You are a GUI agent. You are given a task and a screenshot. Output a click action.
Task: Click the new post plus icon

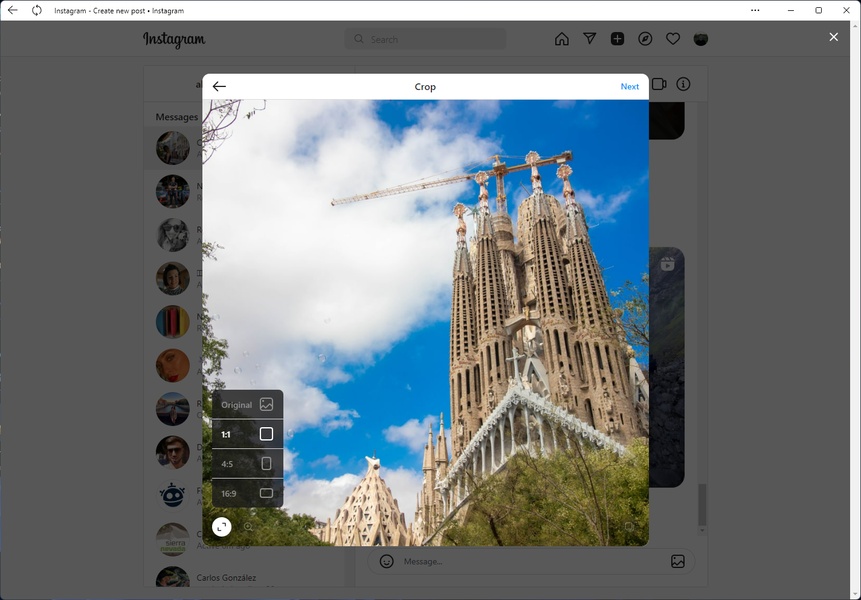click(617, 39)
